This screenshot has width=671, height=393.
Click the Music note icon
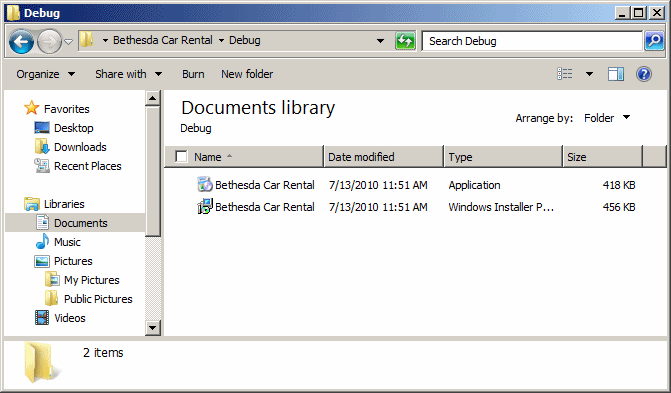click(x=42, y=242)
